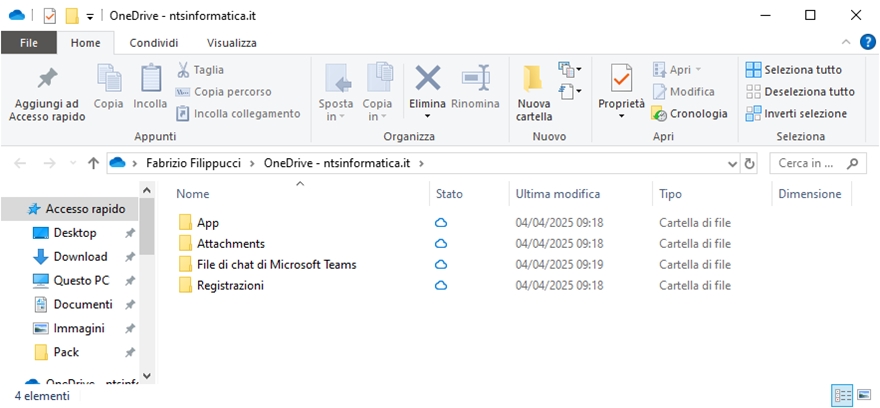Open Desktop in the navigation pane
This screenshot has width=880, height=408.
coord(75,233)
